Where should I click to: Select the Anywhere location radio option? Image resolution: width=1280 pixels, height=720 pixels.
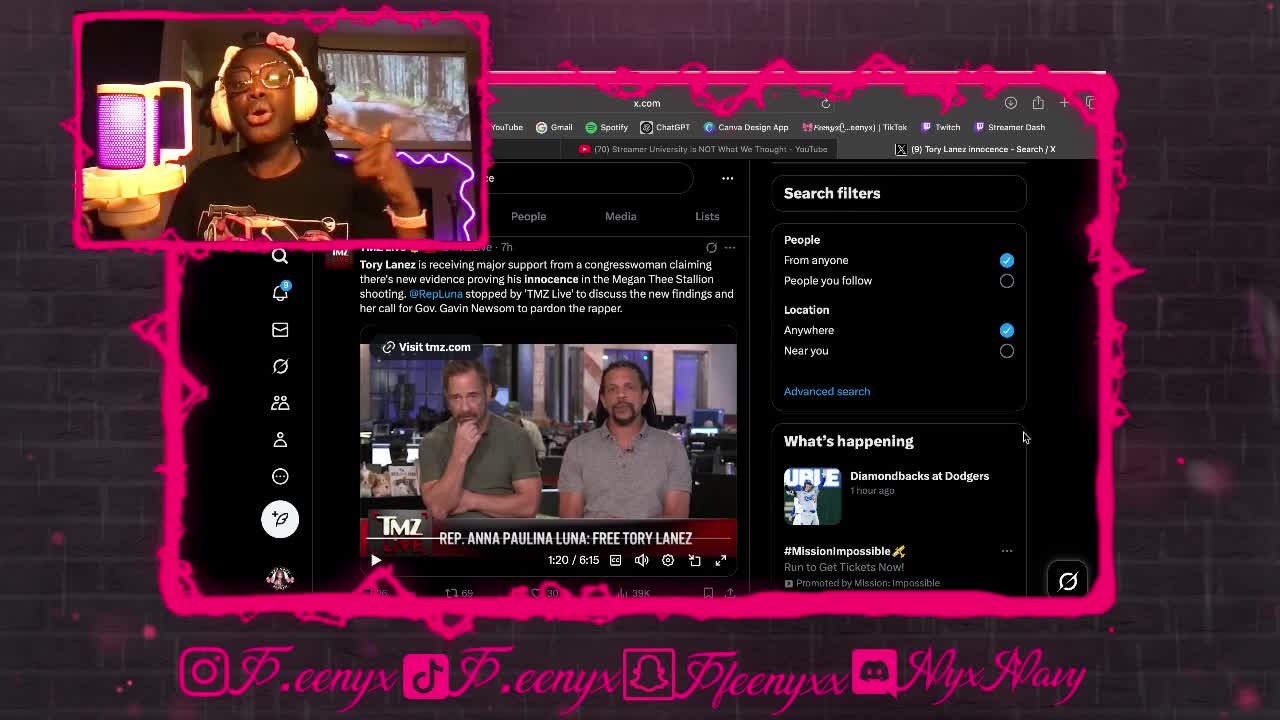point(1006,330)
